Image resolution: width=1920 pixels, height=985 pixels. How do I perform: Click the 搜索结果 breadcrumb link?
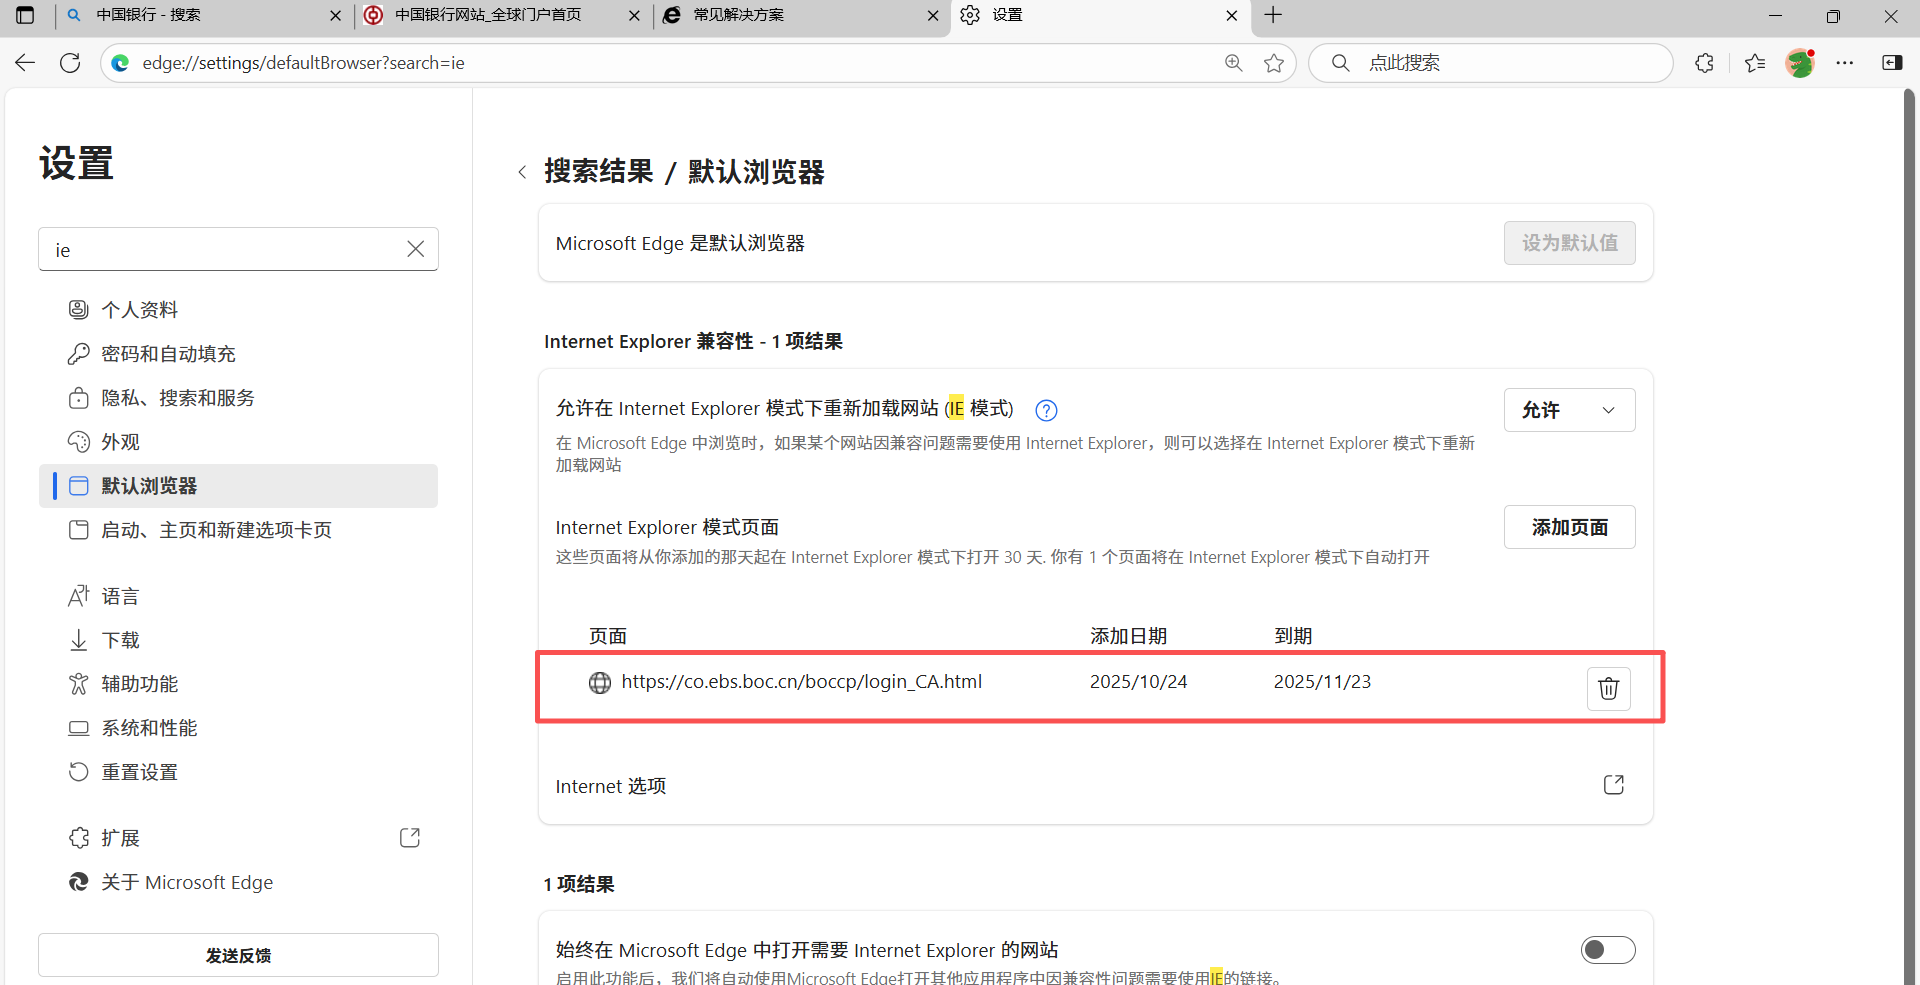pyautogui.click(x=599, y=172)
